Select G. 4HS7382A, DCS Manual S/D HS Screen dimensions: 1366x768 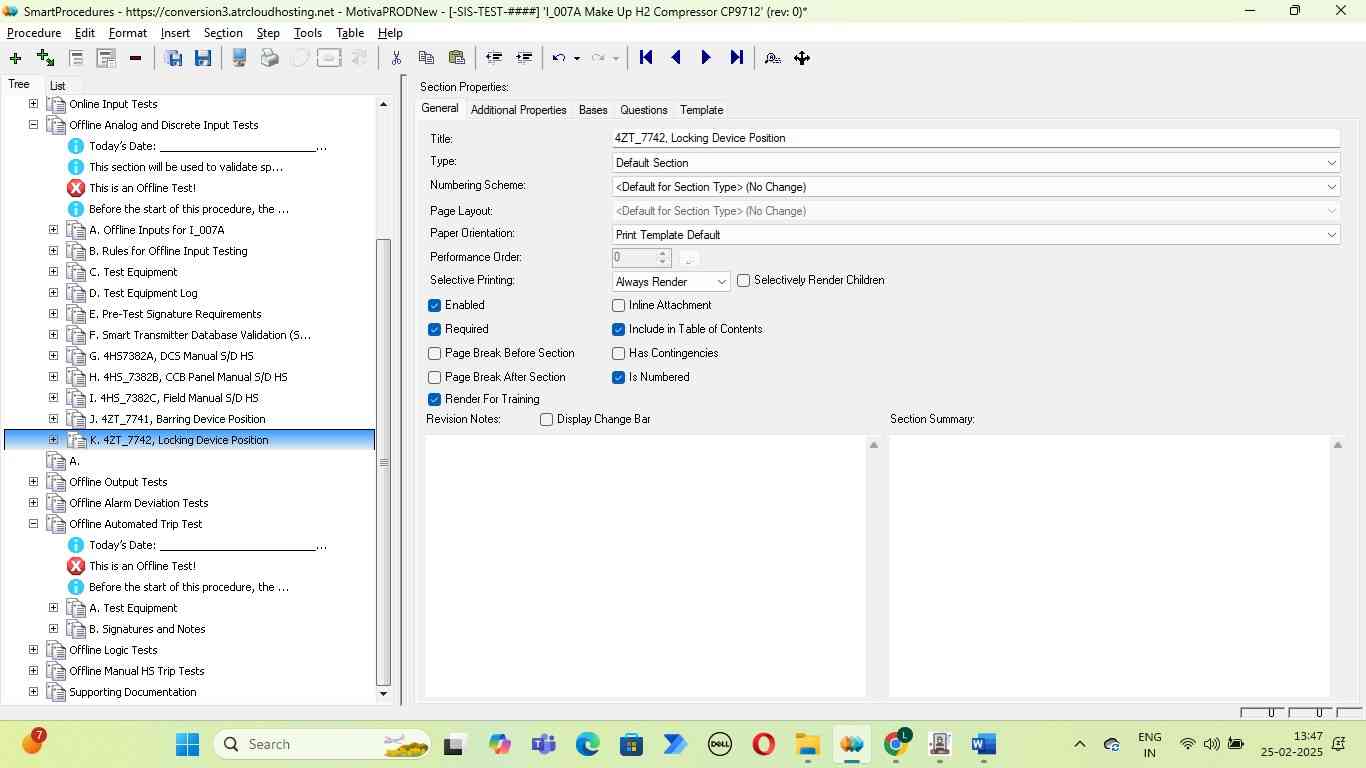click(x=171, y=356)
